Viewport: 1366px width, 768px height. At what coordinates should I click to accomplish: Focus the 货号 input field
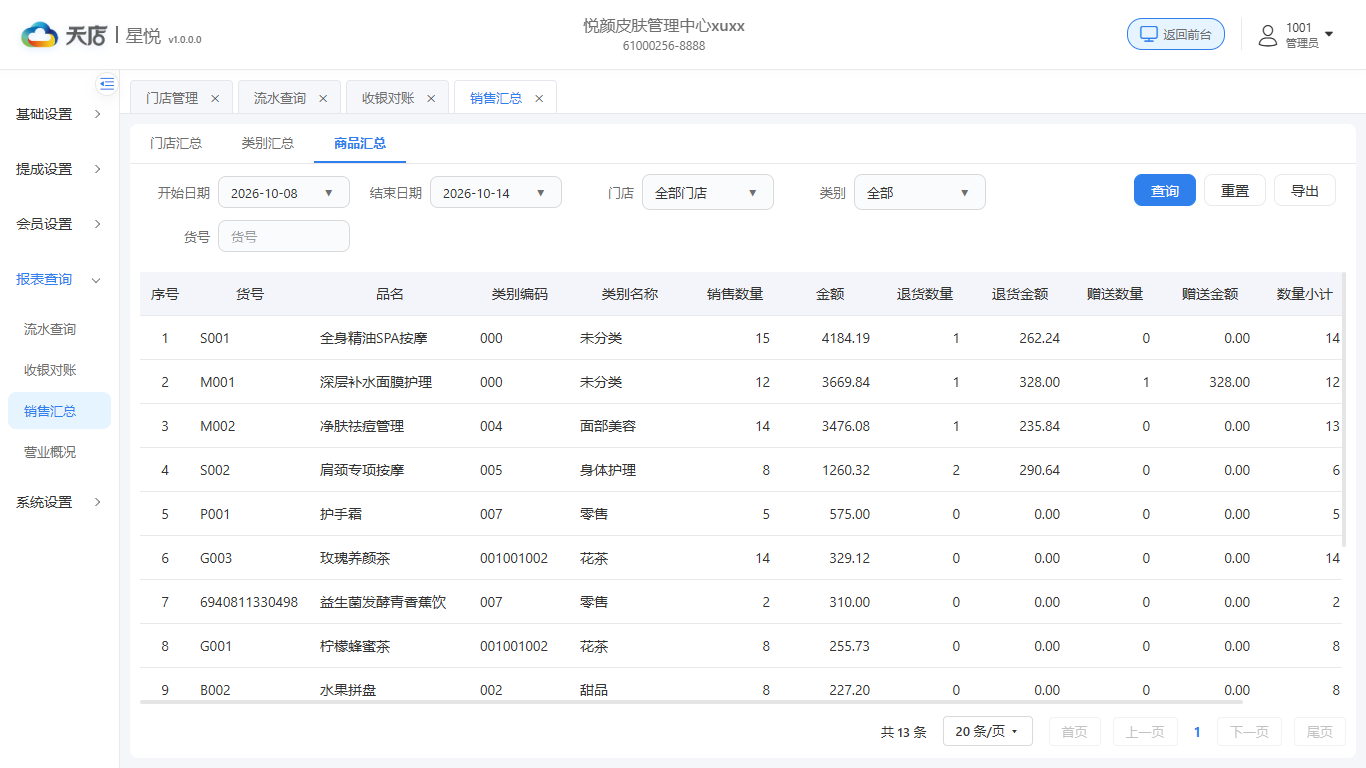pos(284,236)
